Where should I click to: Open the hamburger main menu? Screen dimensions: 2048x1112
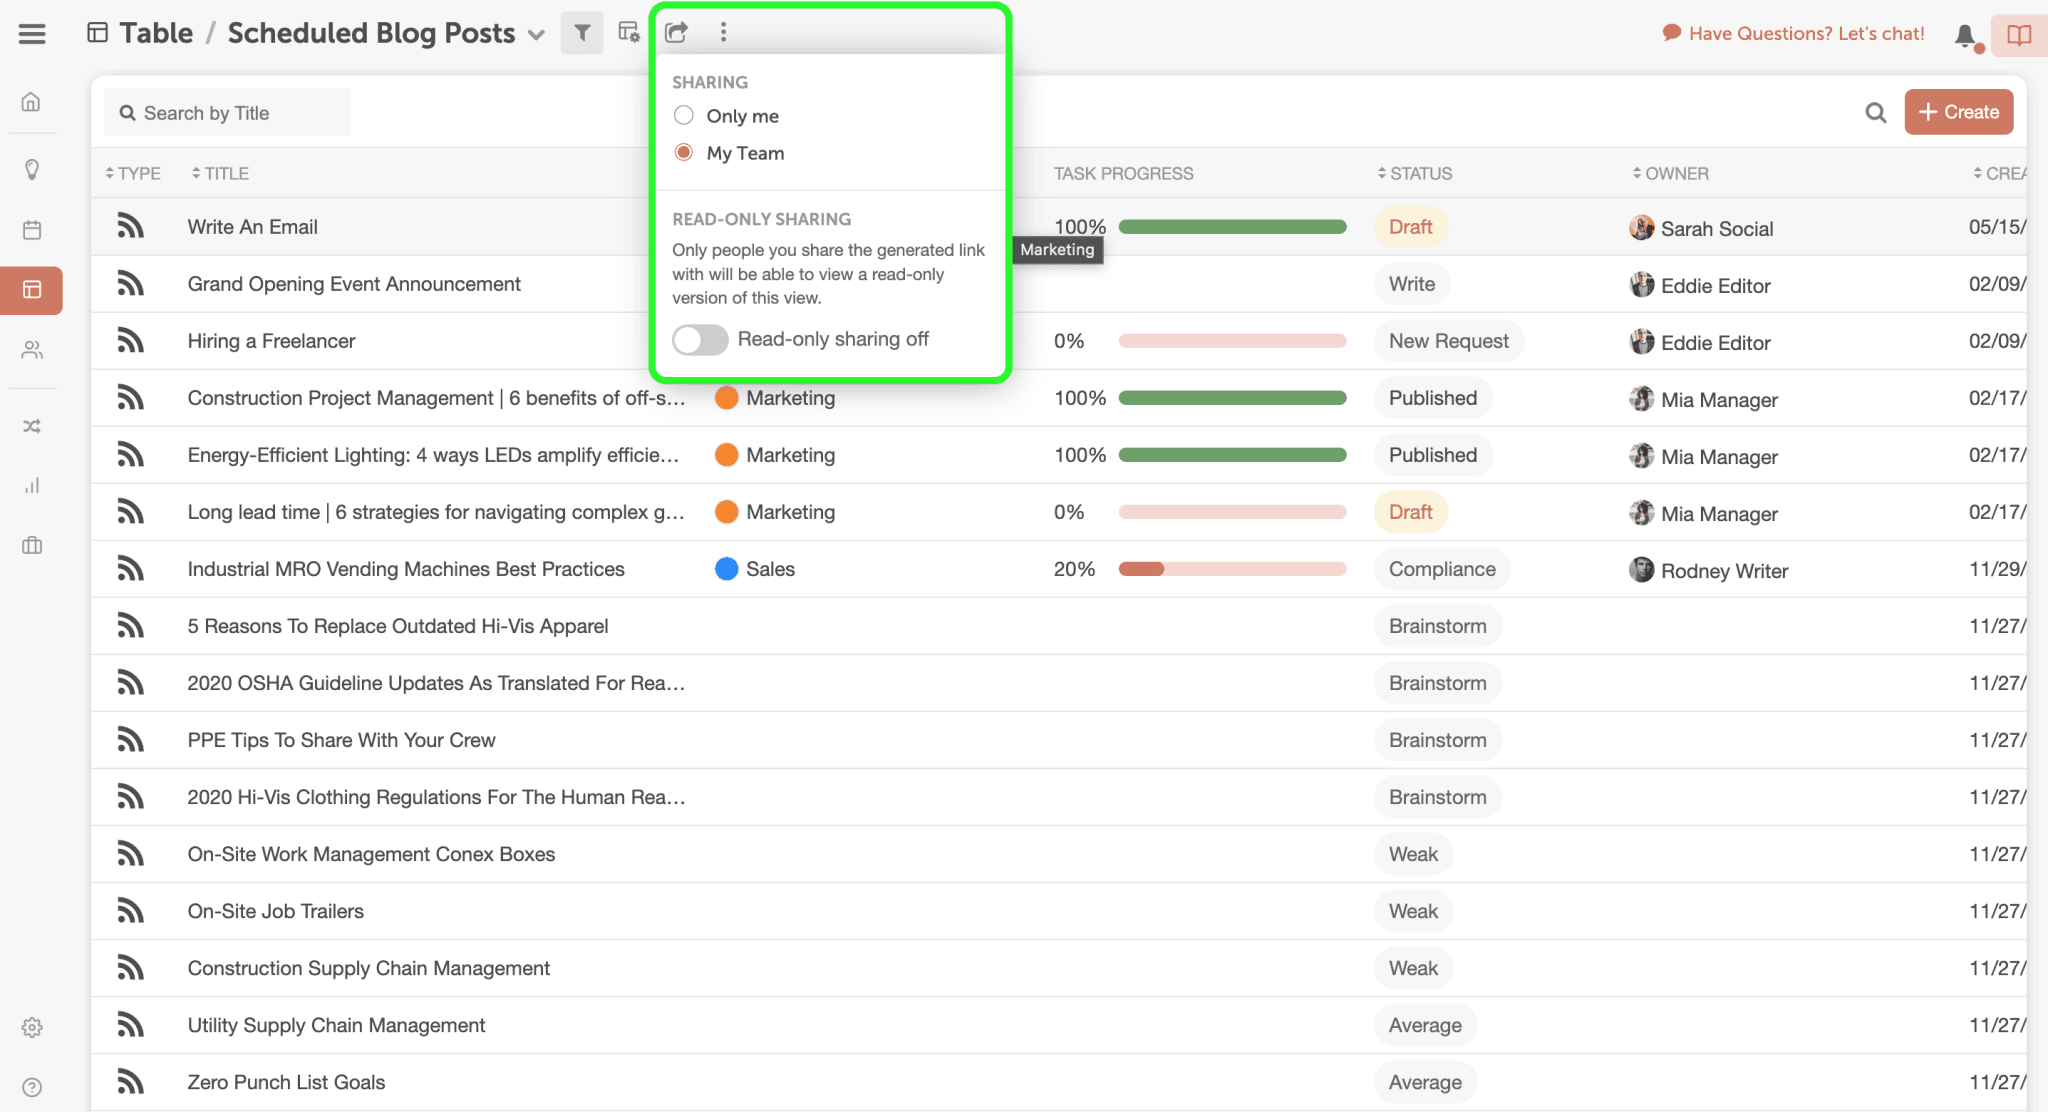coord(32,34)
